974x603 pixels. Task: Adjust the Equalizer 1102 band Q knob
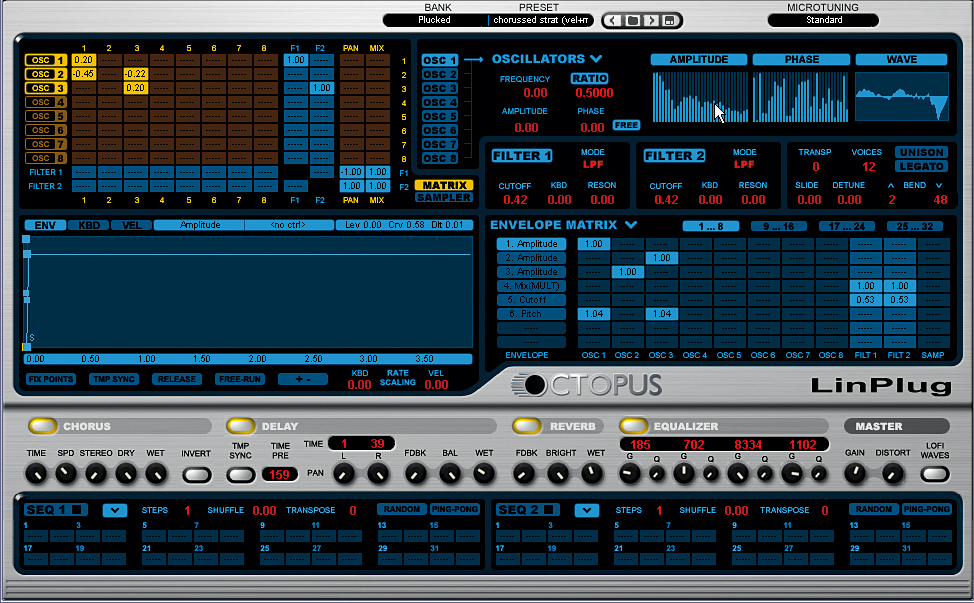(x=819, y=474)
